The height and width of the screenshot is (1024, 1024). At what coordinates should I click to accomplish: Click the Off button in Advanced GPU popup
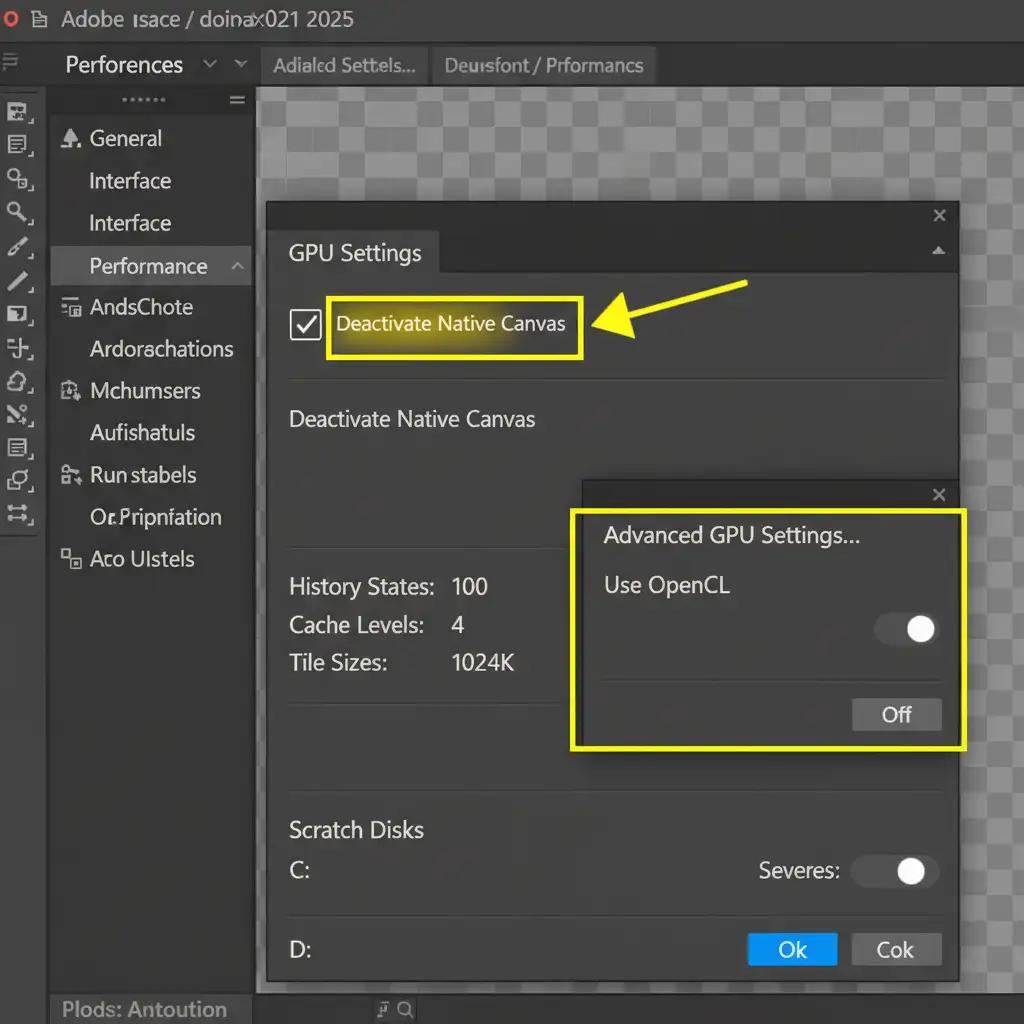pyautogui.click(x=896, y=715)
